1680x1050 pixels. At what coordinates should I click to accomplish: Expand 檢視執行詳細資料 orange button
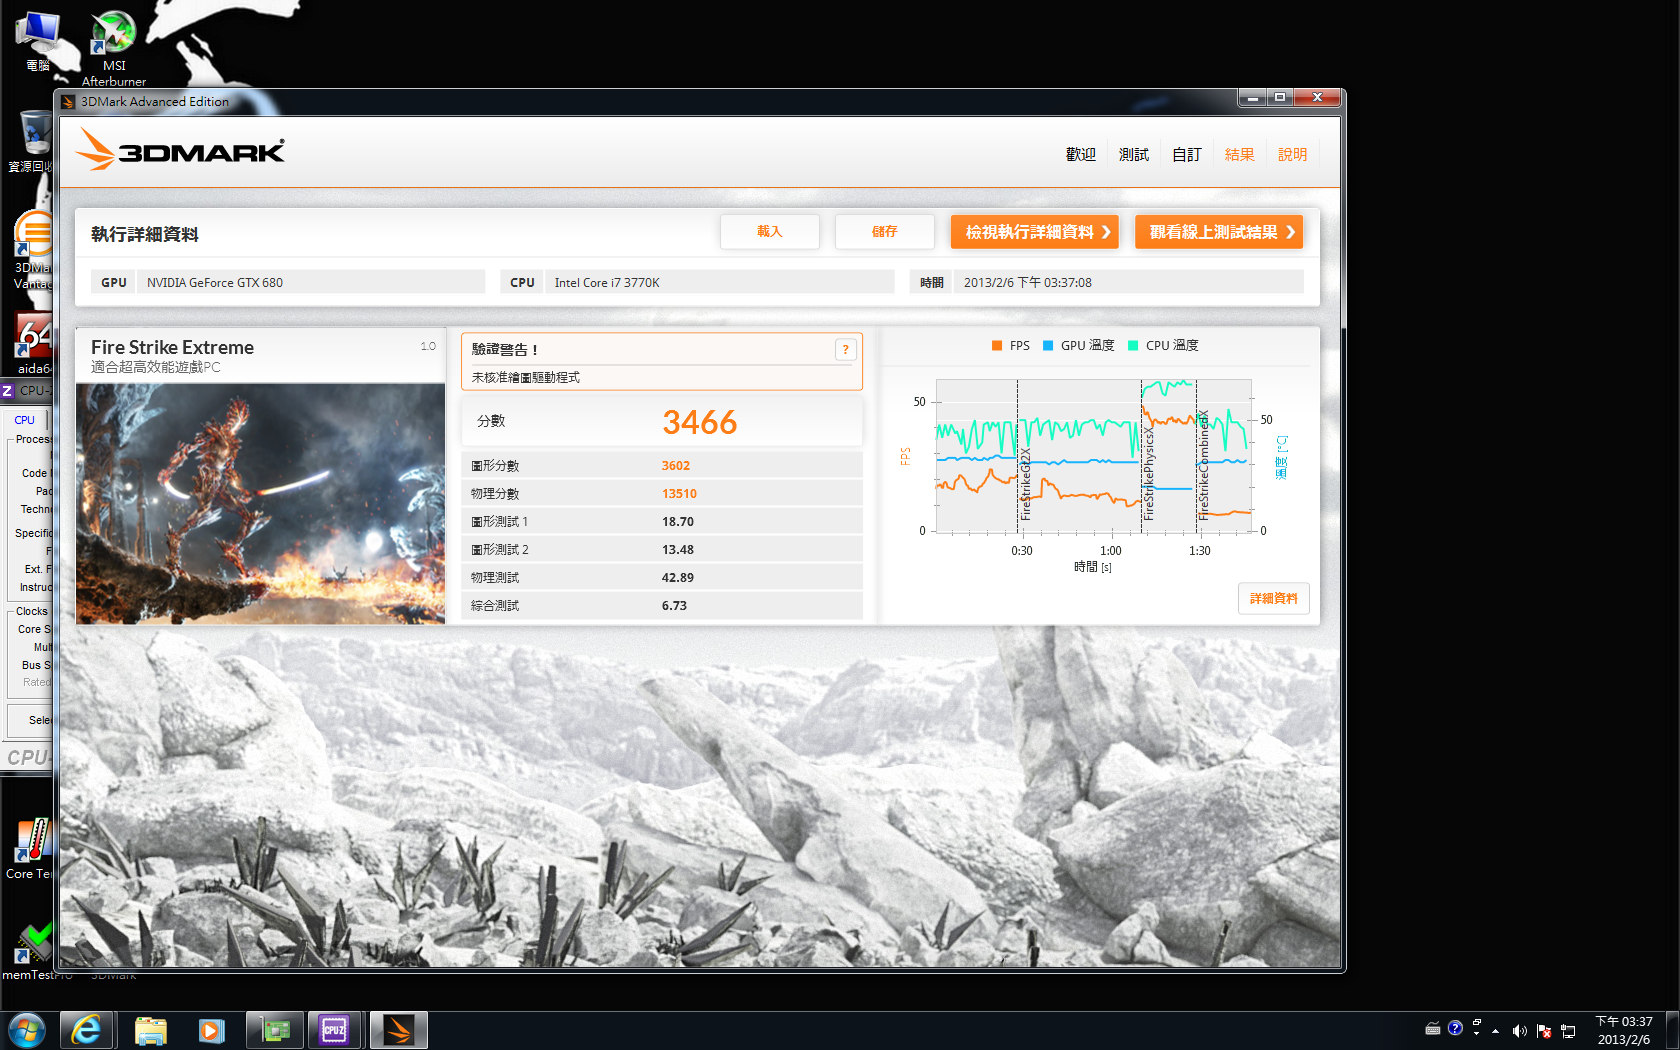pos(1035,232)
